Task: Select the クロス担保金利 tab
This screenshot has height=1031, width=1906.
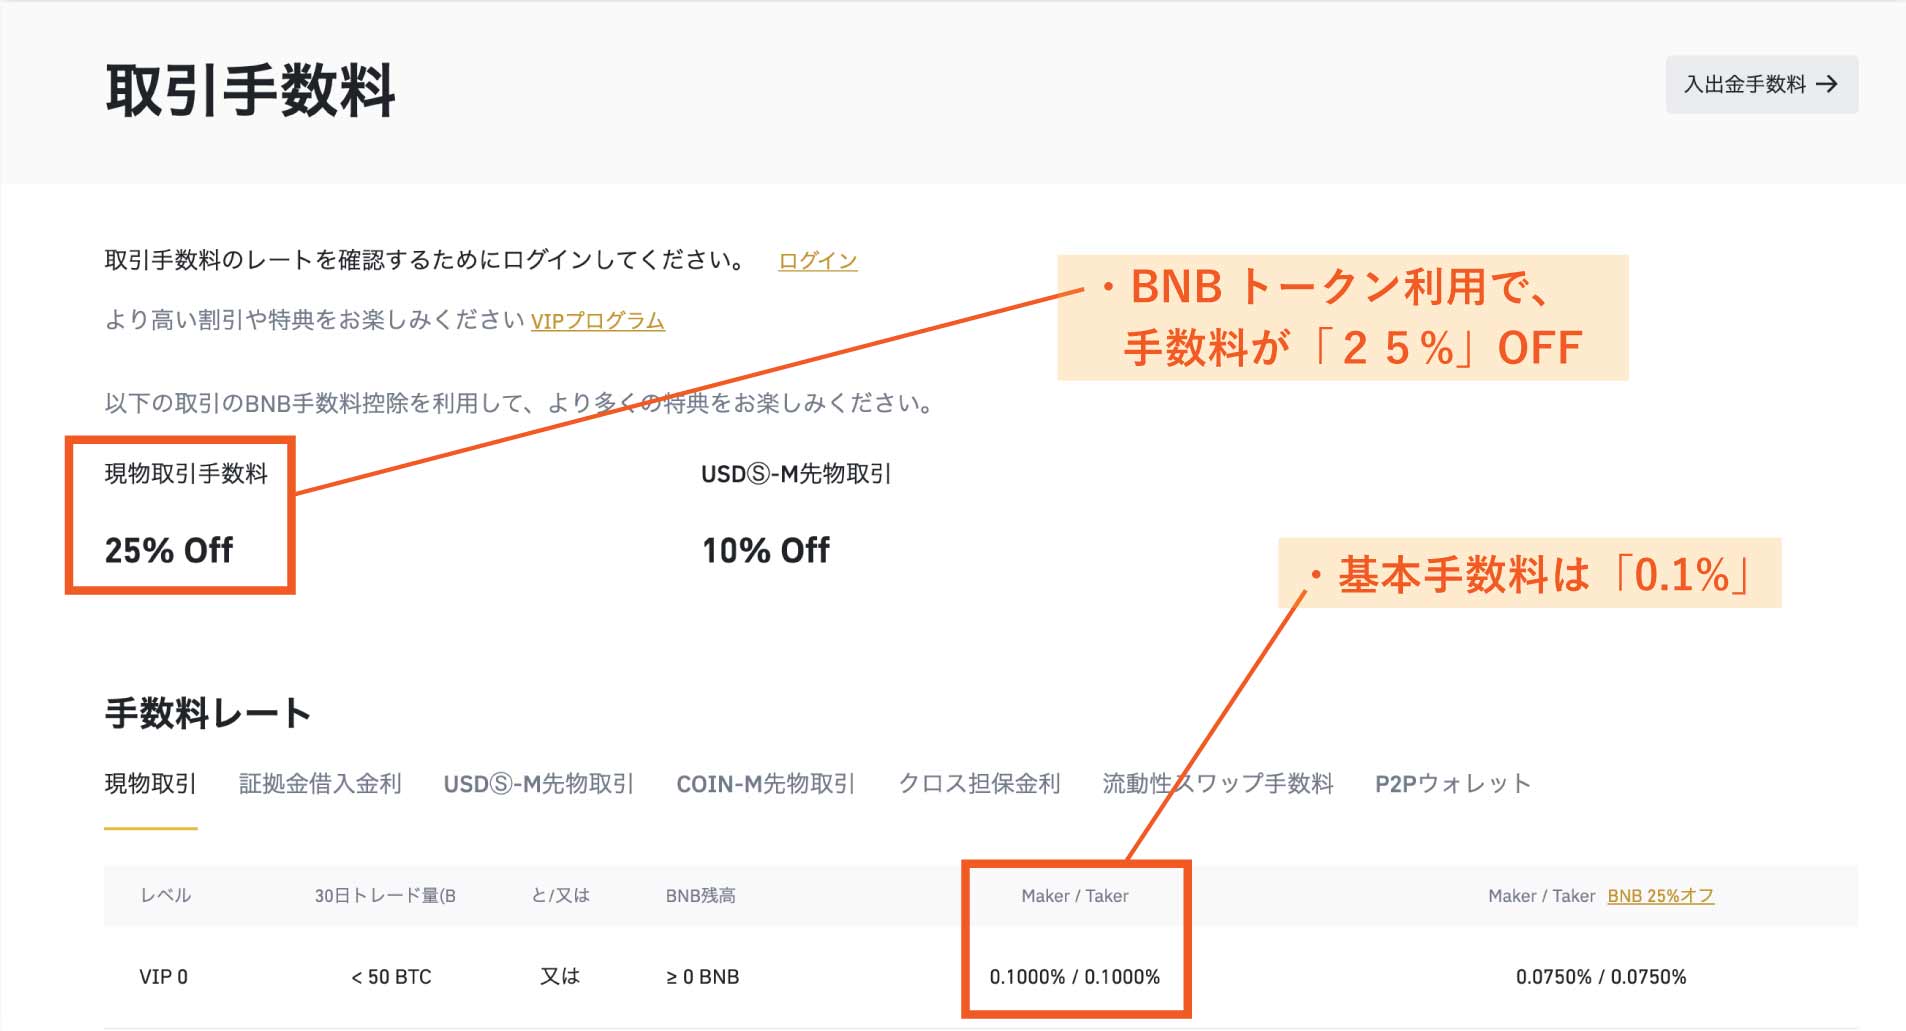Action: (979, 784)
